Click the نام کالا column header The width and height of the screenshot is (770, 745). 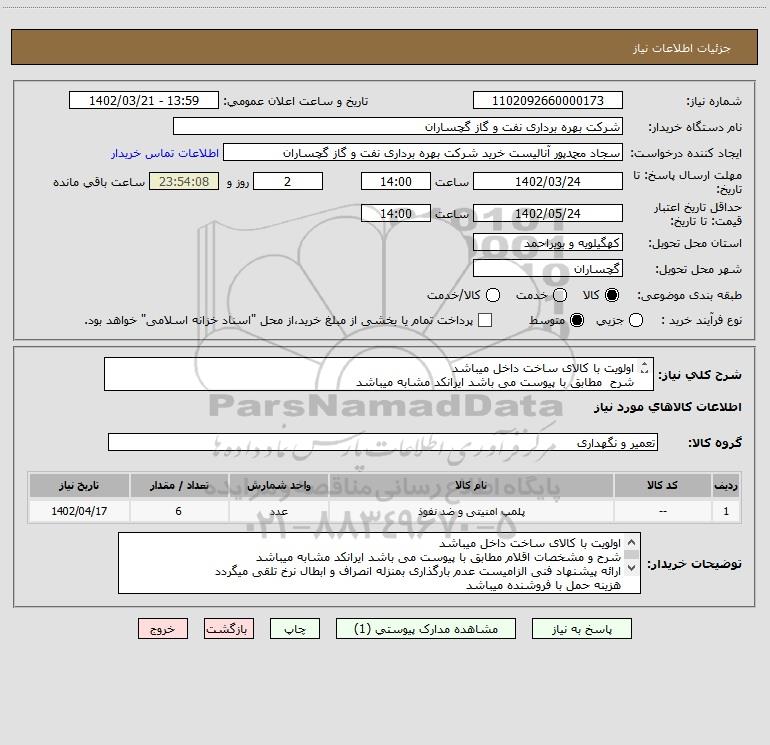[470, 485]
